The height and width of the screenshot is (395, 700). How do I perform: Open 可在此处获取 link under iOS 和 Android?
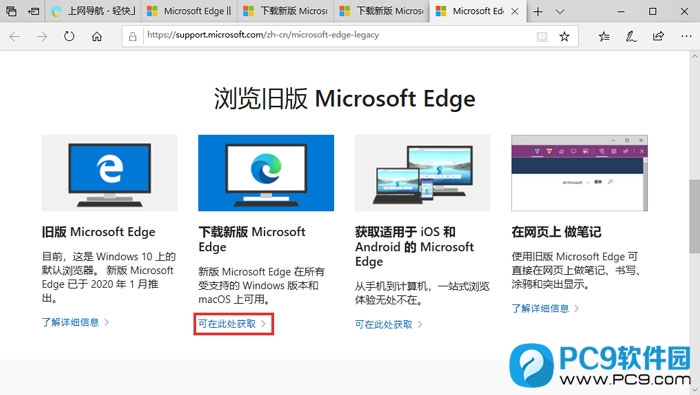point(388,324)
